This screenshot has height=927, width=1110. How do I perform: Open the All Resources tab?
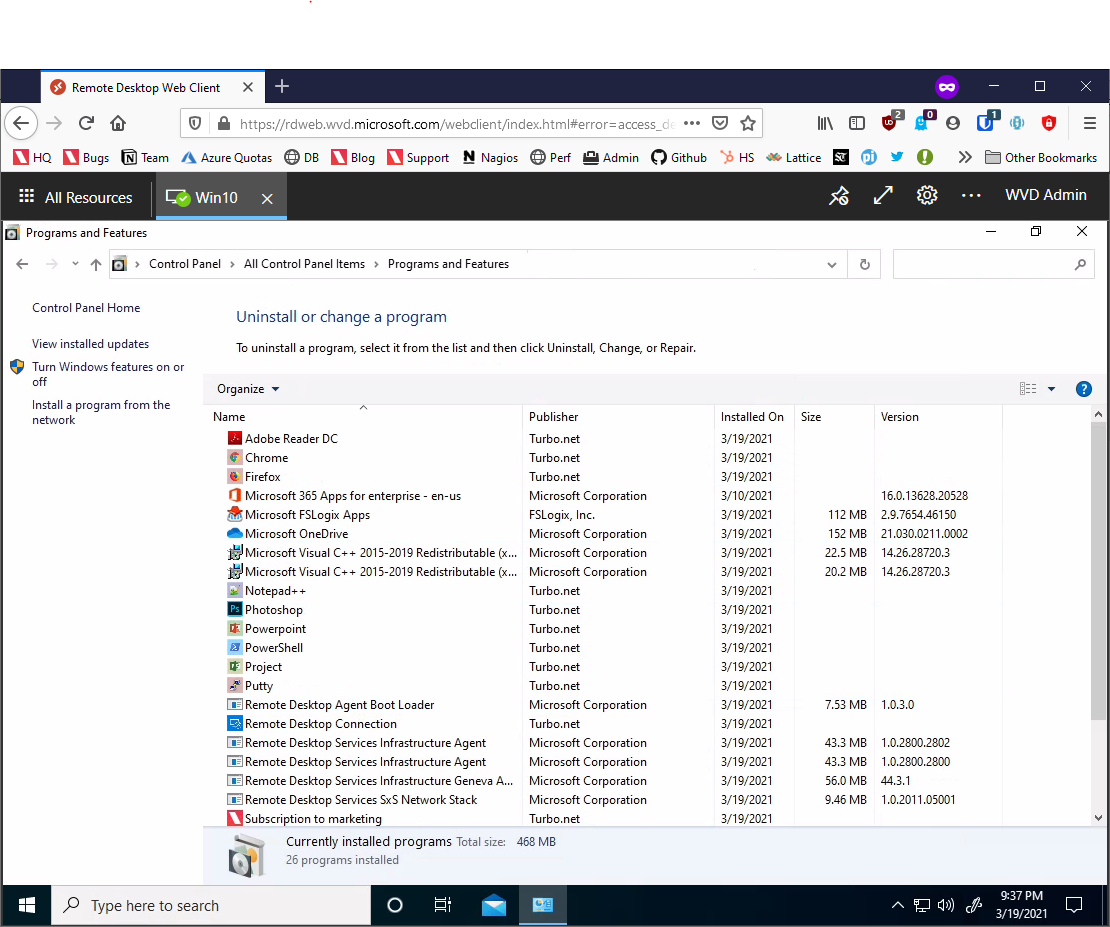coord(76,198)
